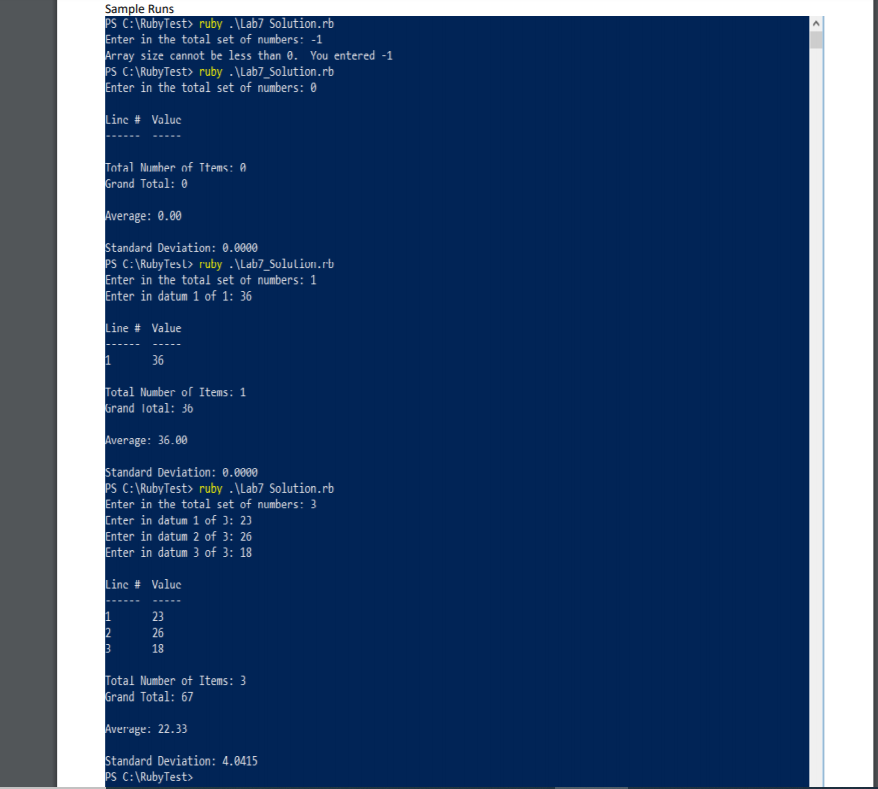Screen dimensions: 878x789
Task: Click the terminal scrollbar up arrow
Action: (816, 24)
